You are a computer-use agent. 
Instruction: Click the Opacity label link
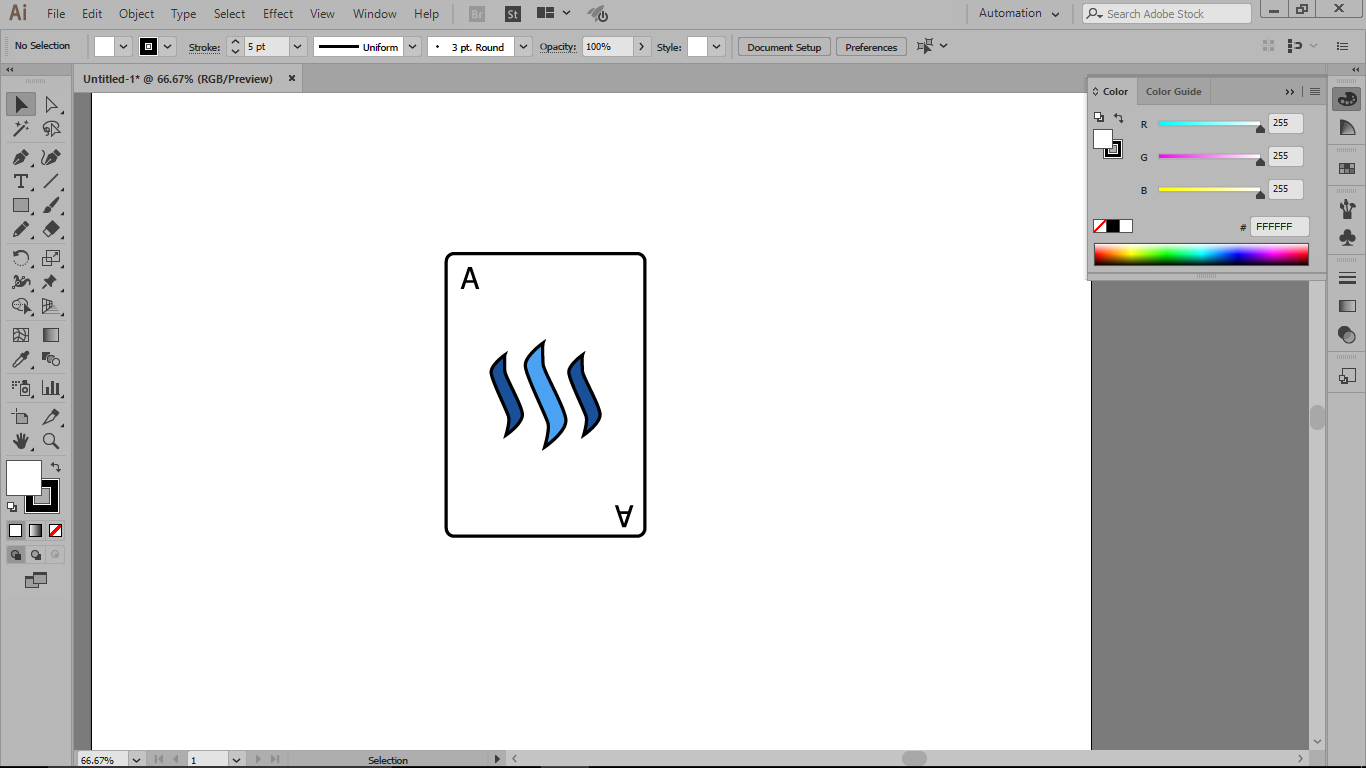[558, 47]
